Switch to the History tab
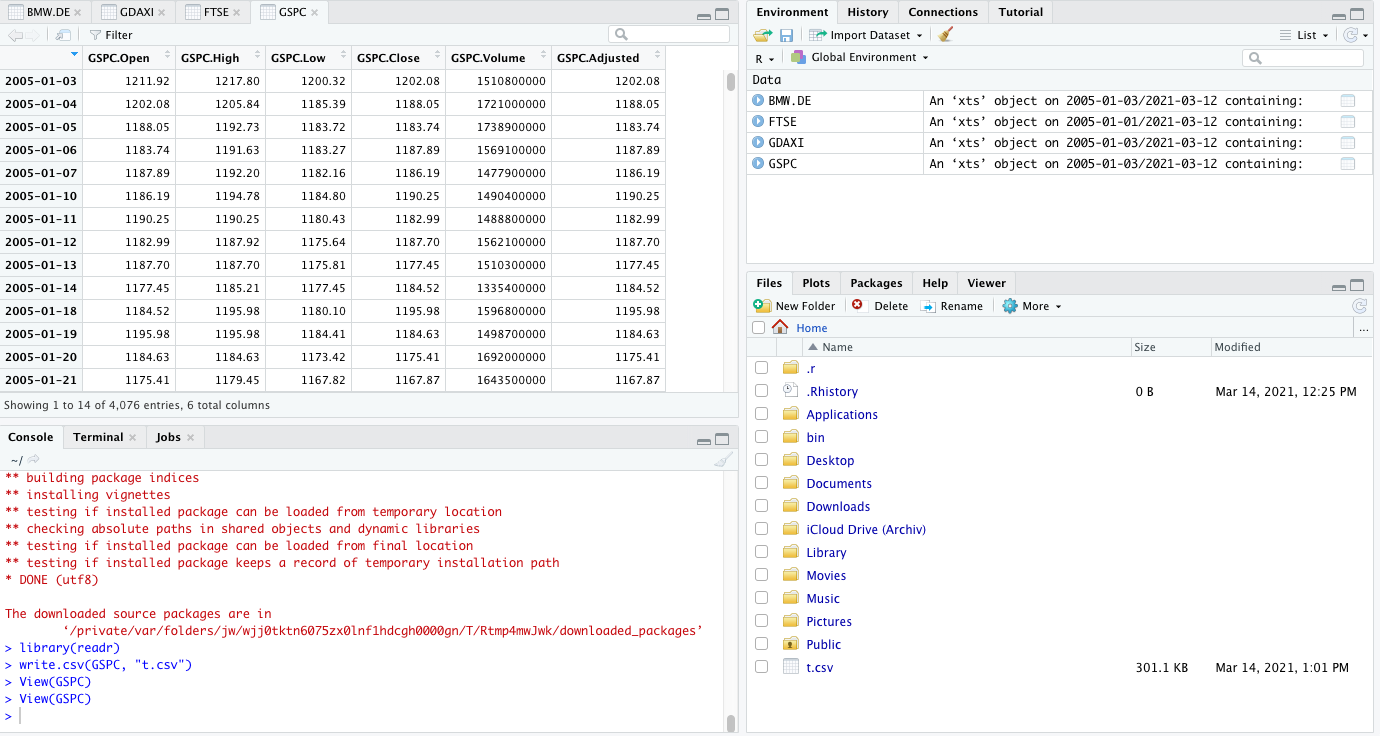Image resolution: width=1380 pixels, height=736 pixels. (x=867, y=12)
